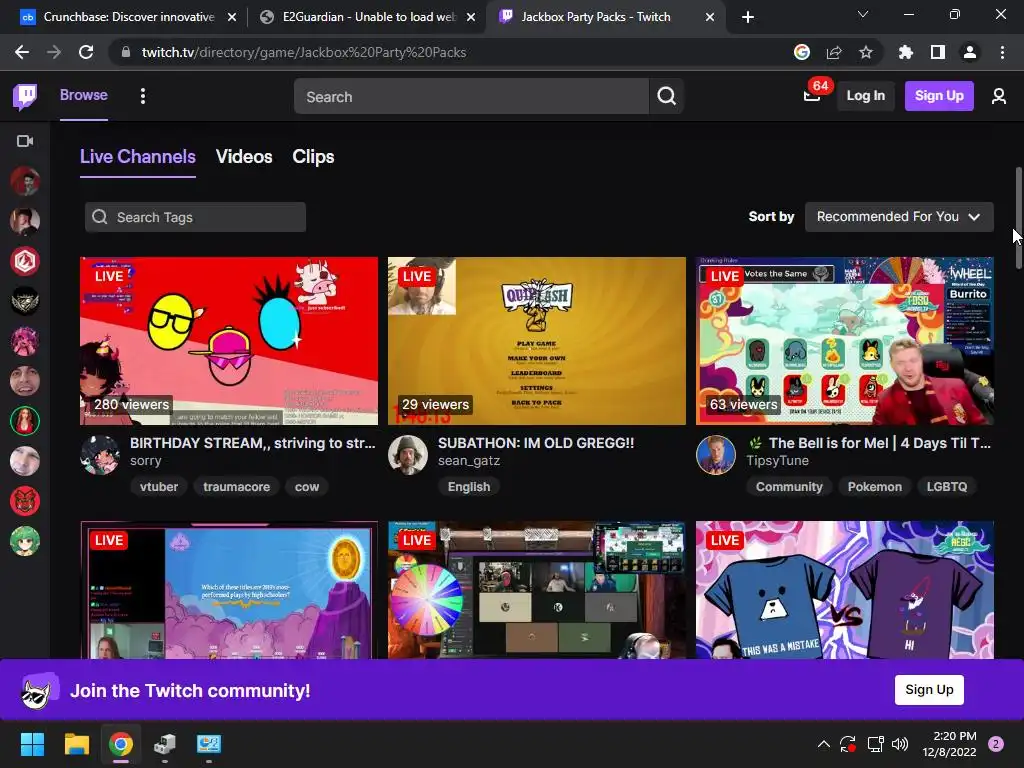Click the volume icon in system tray
This screenshot has width=1024, height=768.
click(x=900, y=744)
